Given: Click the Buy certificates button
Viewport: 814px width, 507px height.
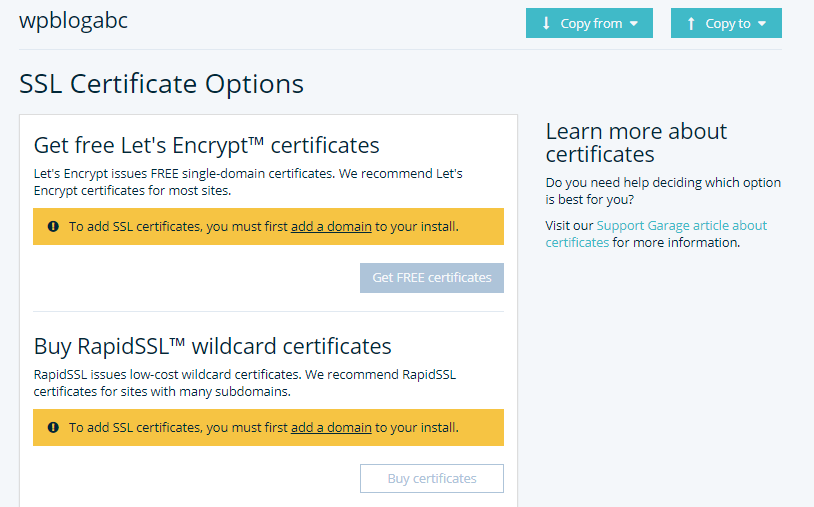Looking at the screenshot, I should 432,478.
